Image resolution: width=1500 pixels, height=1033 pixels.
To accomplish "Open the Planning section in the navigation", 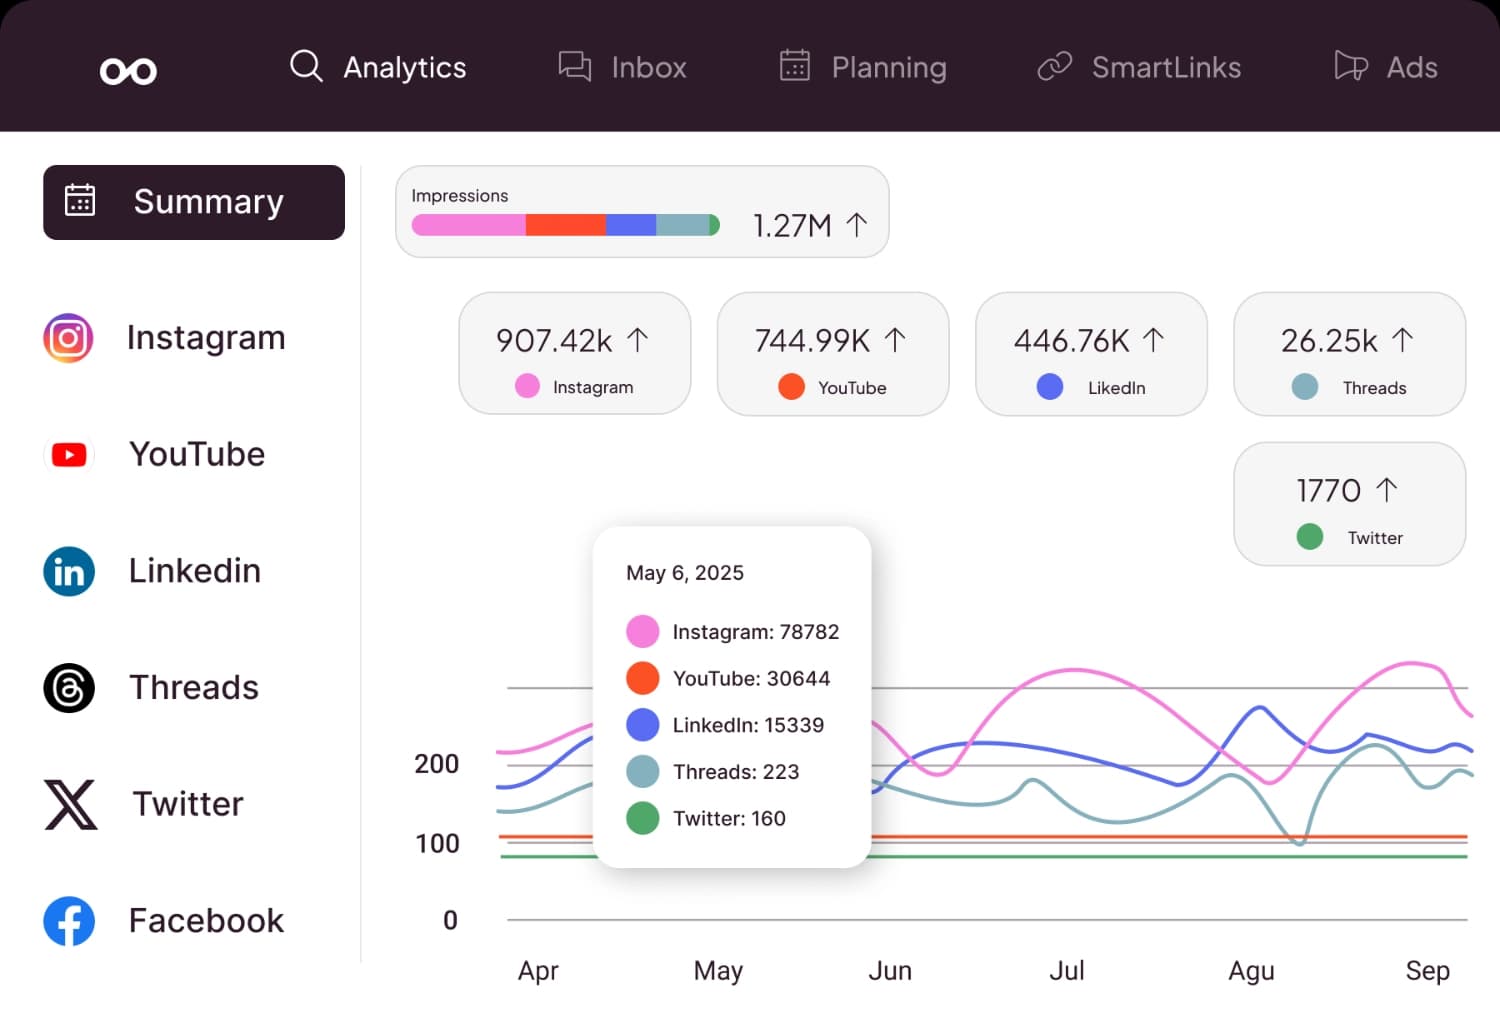I will [862, 67].
